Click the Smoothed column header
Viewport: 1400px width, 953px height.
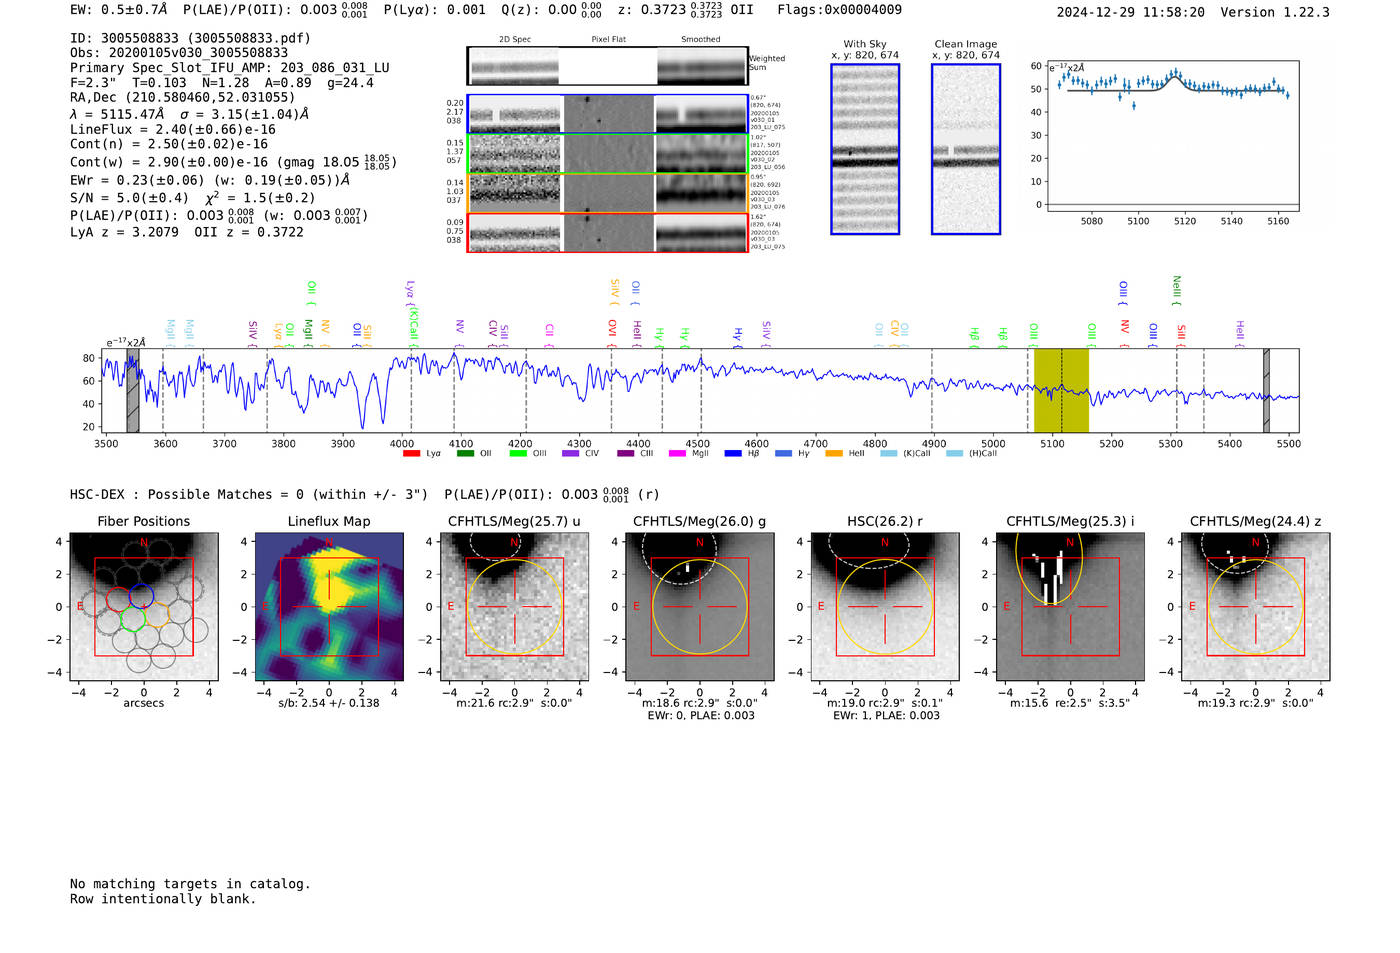[701, 39]
